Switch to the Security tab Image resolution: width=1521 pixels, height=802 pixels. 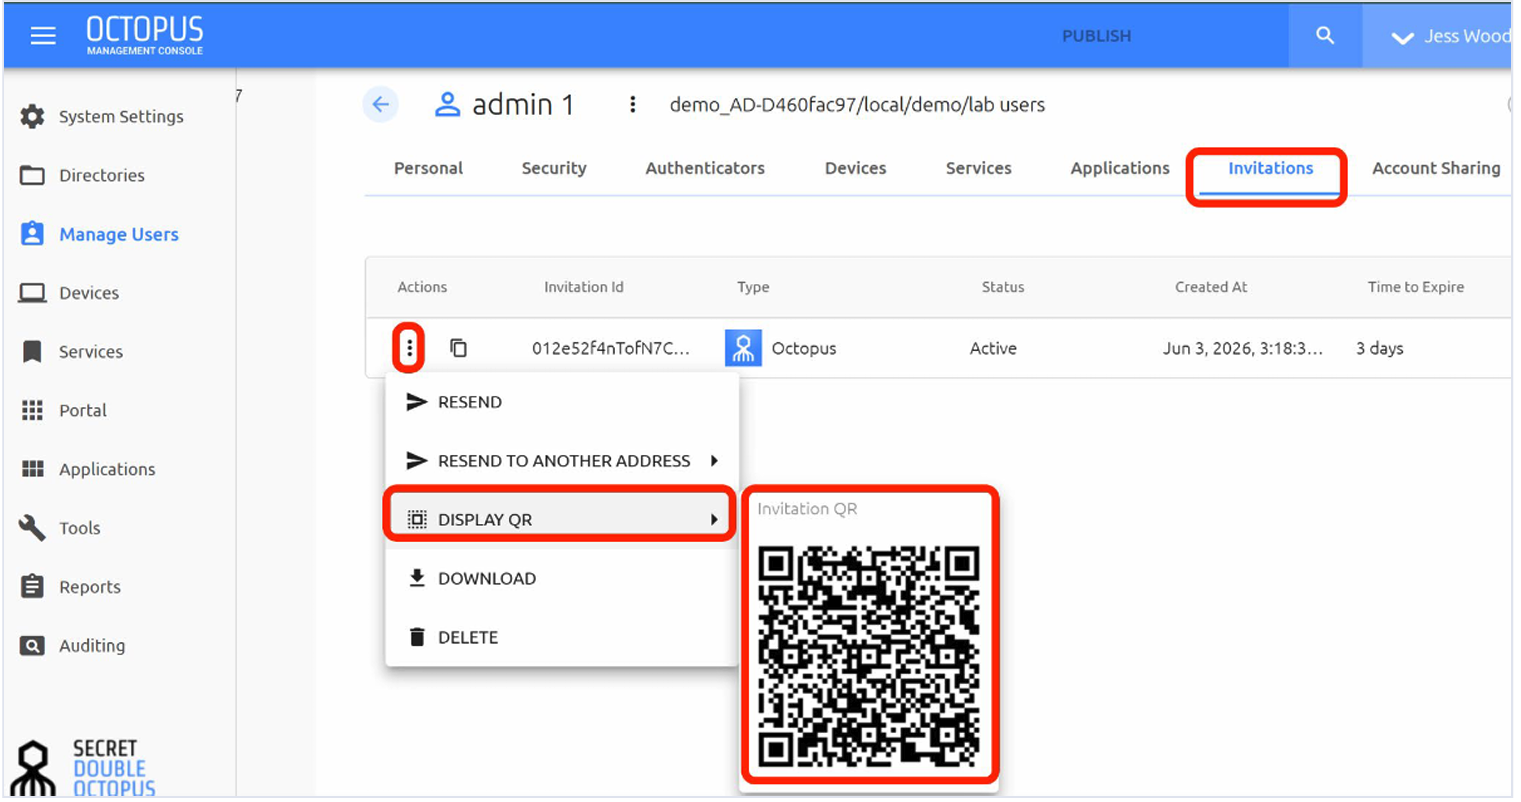[554, 169]
